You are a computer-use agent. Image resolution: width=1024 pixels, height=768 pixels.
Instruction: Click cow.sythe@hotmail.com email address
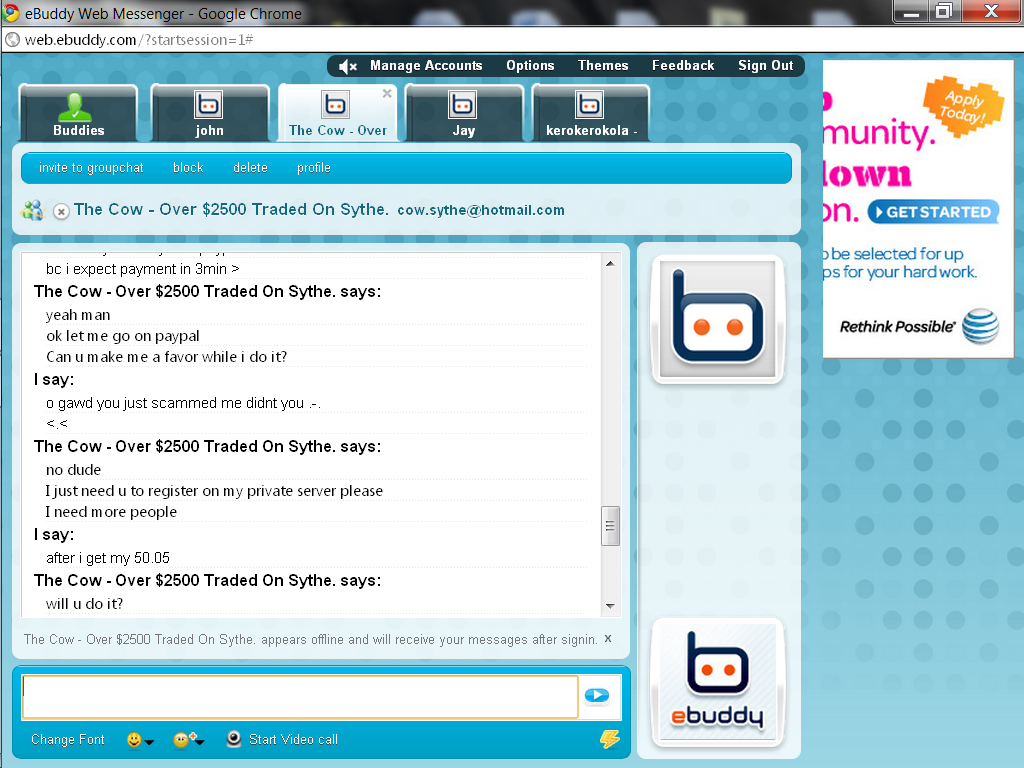481,210
